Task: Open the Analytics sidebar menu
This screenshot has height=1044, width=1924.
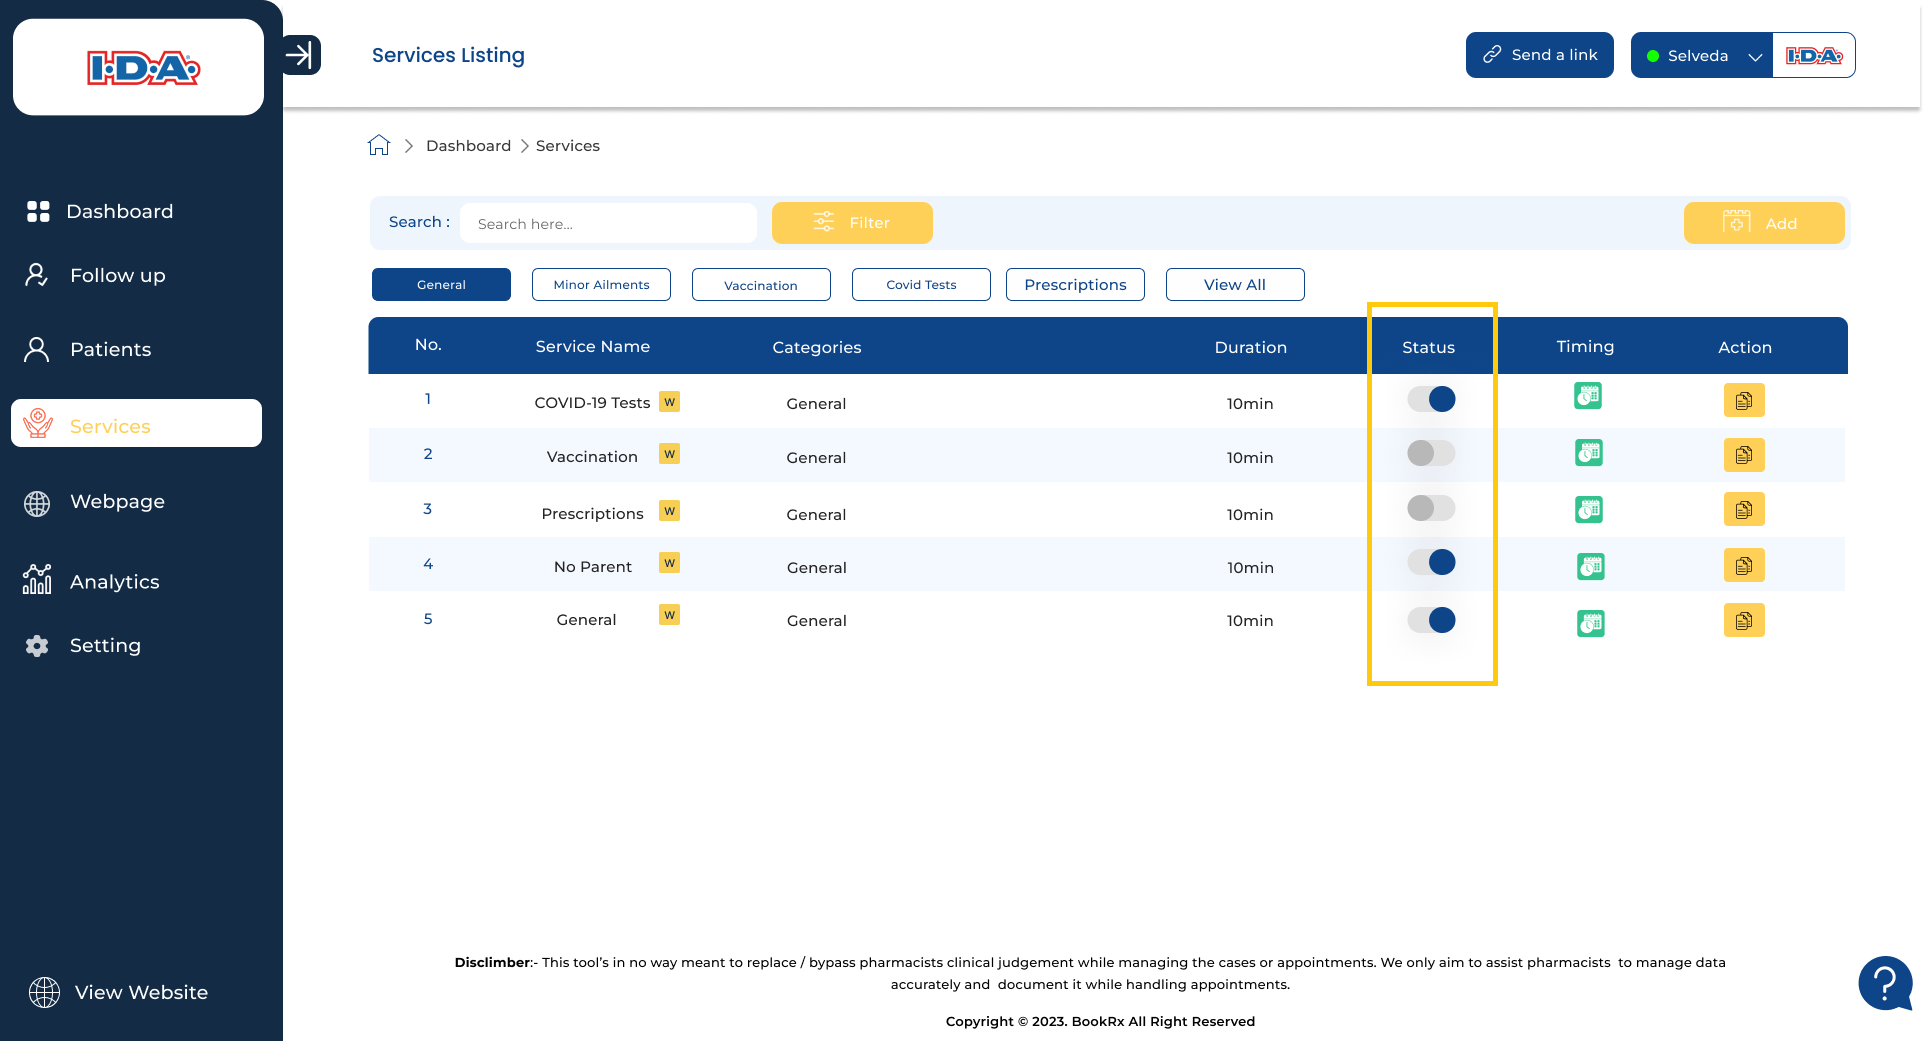Action: point(114,582)
